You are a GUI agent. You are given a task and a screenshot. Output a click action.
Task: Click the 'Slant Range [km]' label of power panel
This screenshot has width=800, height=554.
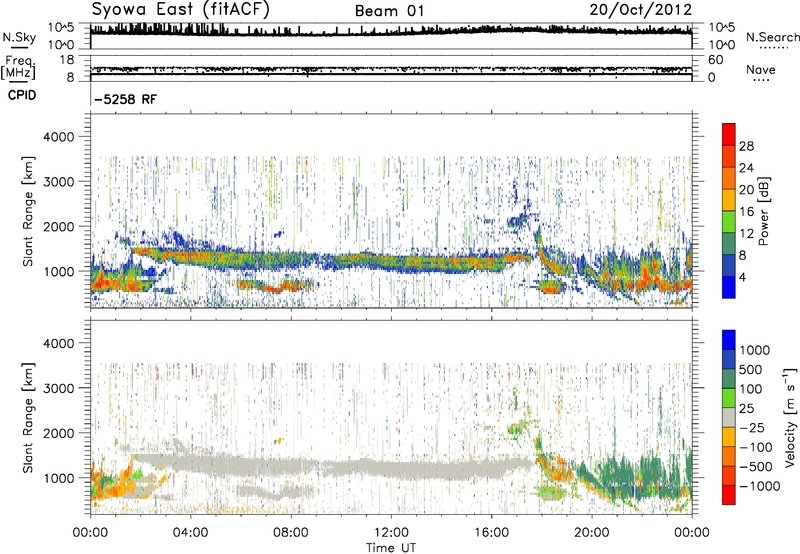[x=28, y=211]
